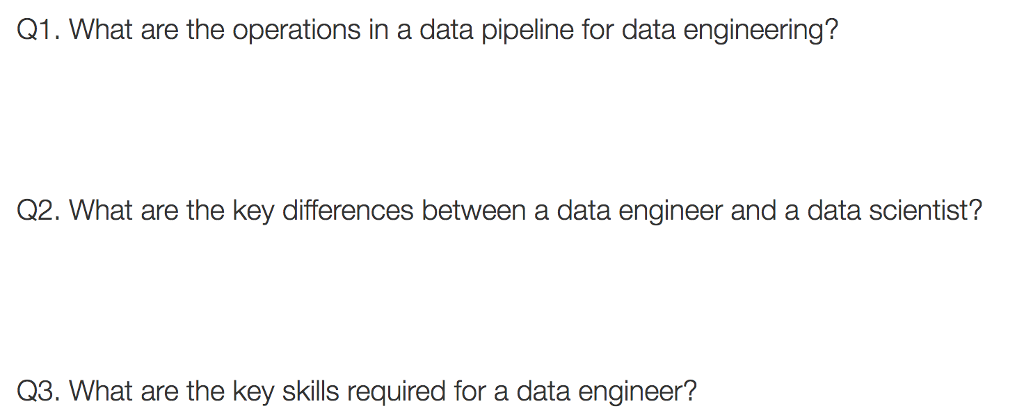The image size is (1024, 420).
Task: Click the "Q1." label
Action: click(41, 31)
